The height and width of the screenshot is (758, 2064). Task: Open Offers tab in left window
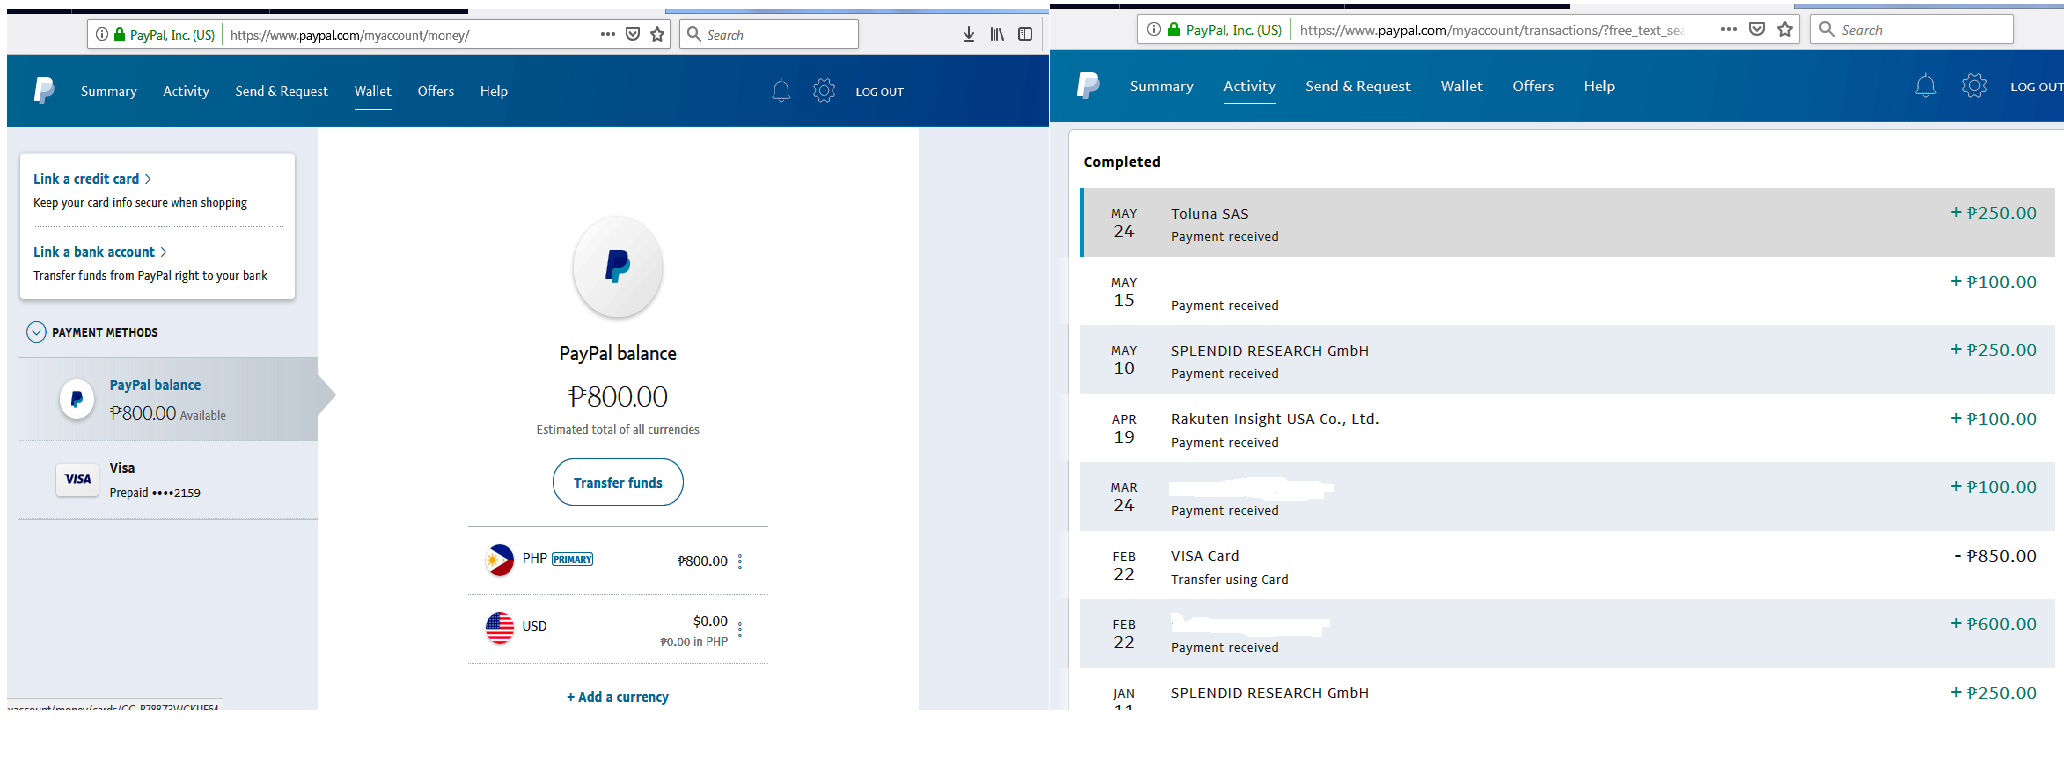(x=436, y=91)
